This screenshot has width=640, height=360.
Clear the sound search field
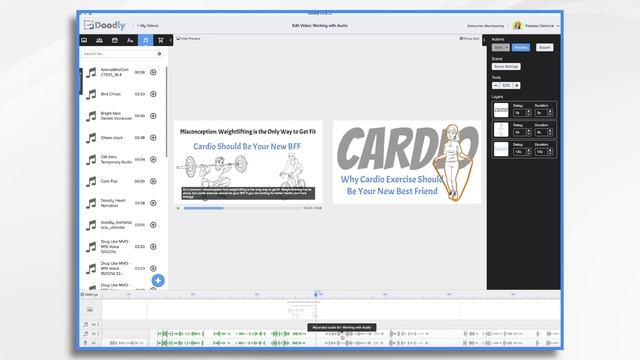coord(159,53)
